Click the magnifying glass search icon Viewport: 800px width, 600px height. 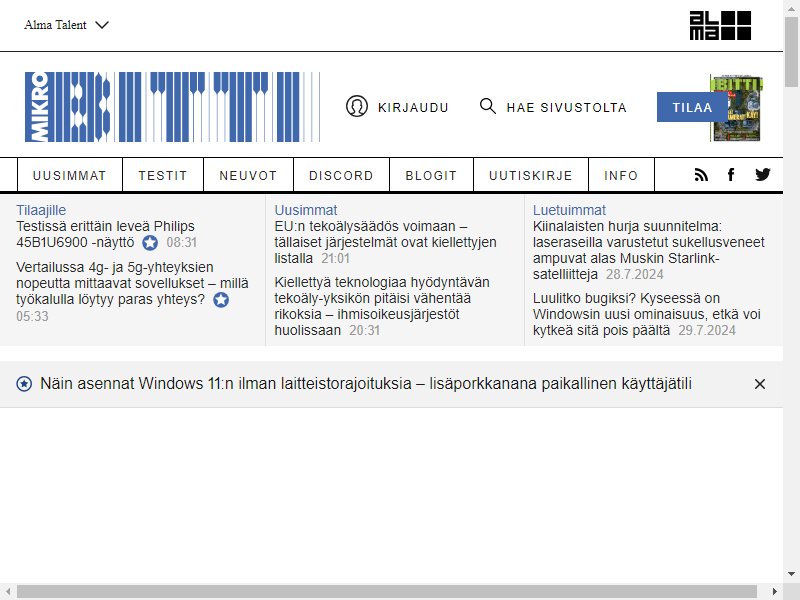click(x=488, y=106)
